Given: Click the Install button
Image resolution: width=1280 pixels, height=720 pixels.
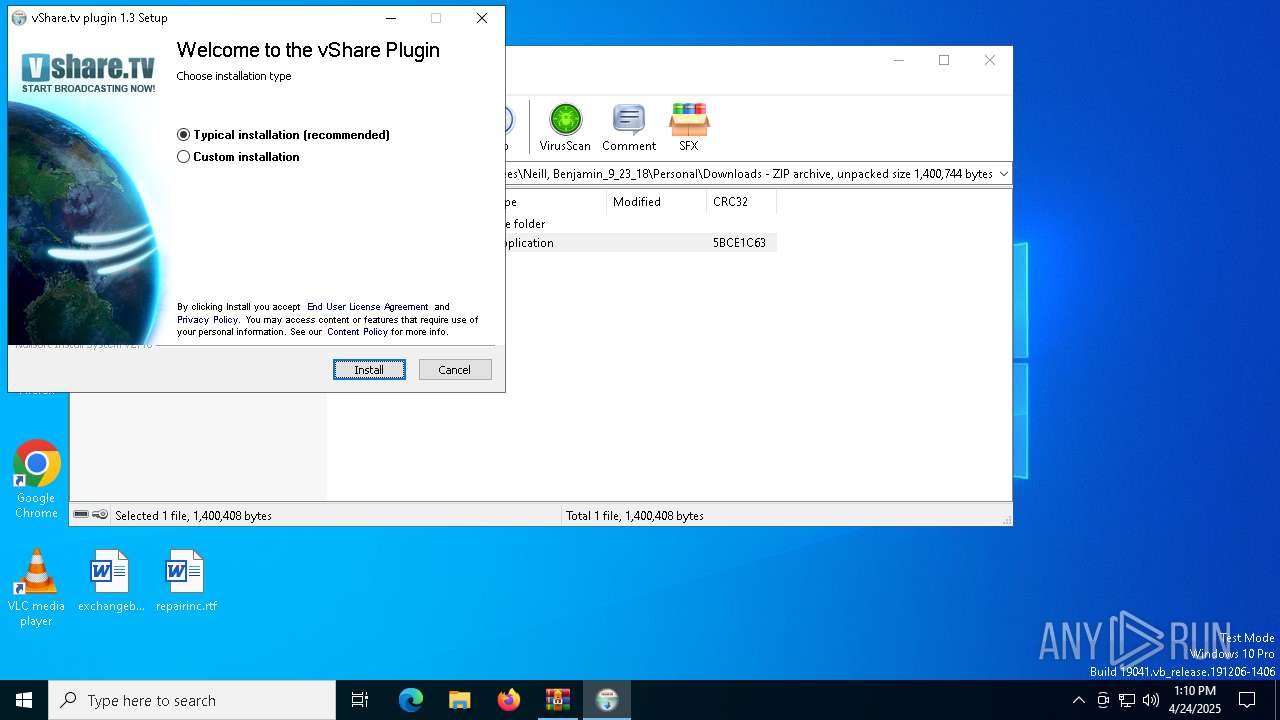Looking at the screenshot, I should click(x=369, y=370).
